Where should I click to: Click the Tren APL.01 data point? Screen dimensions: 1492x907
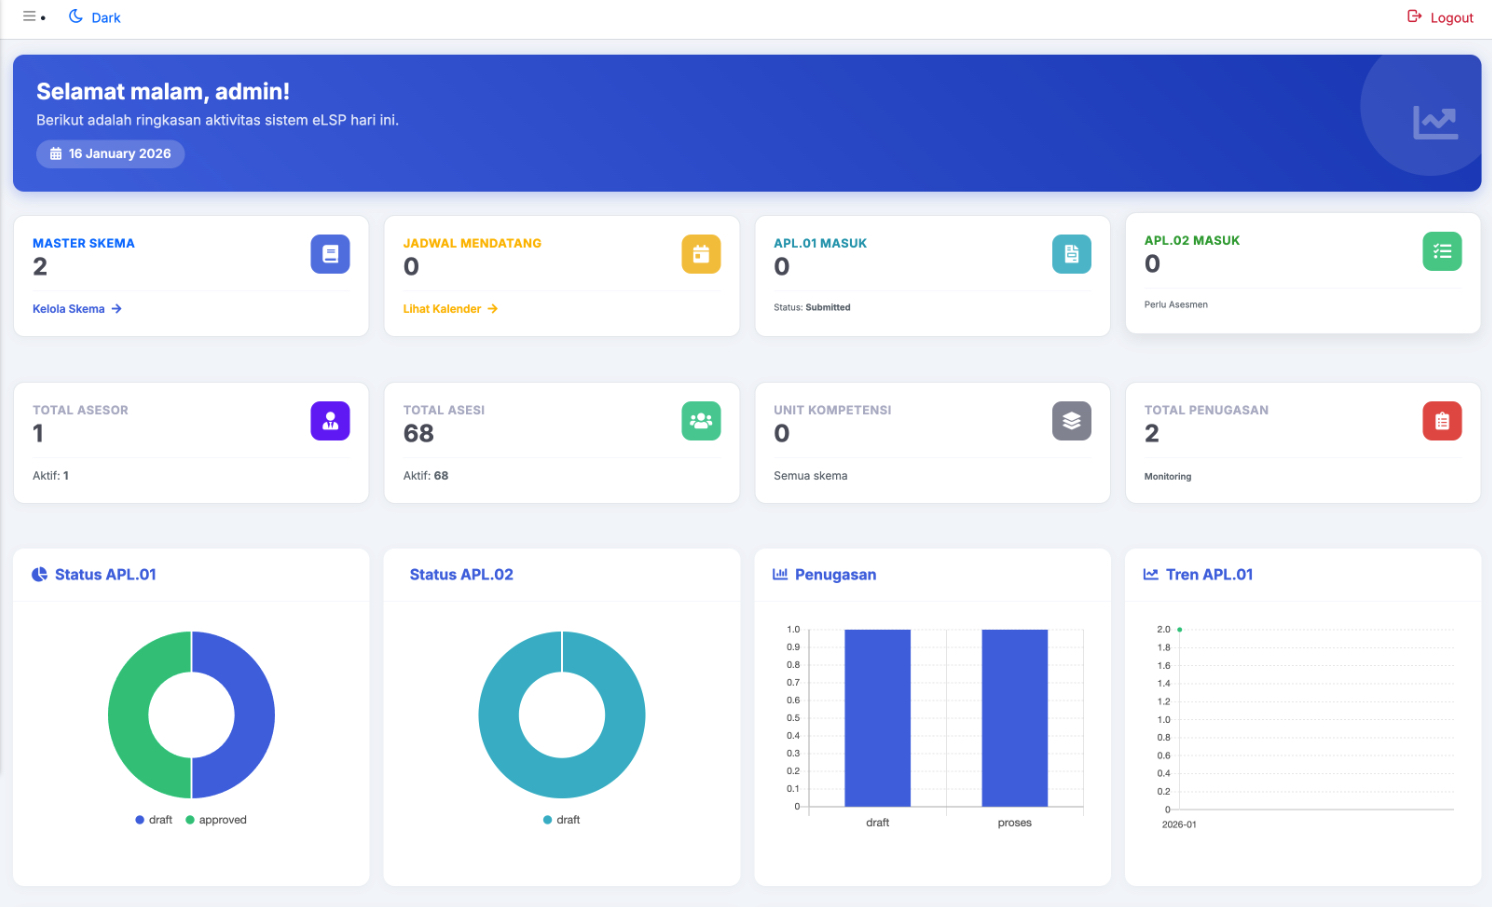pyautogui.click(x=1180, y=630)
